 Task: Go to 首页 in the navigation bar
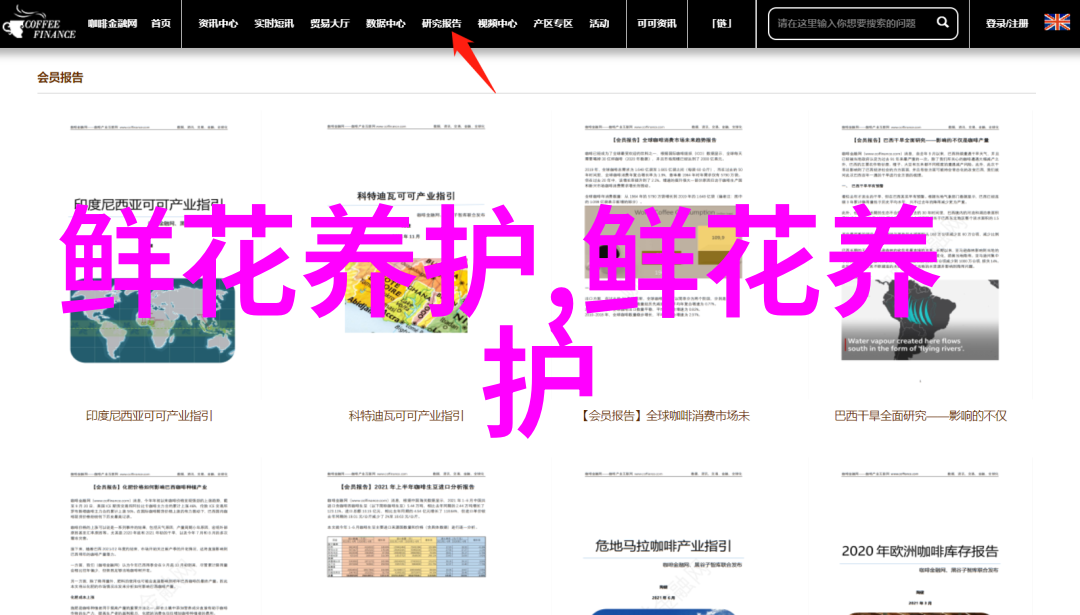pos(160,23)
